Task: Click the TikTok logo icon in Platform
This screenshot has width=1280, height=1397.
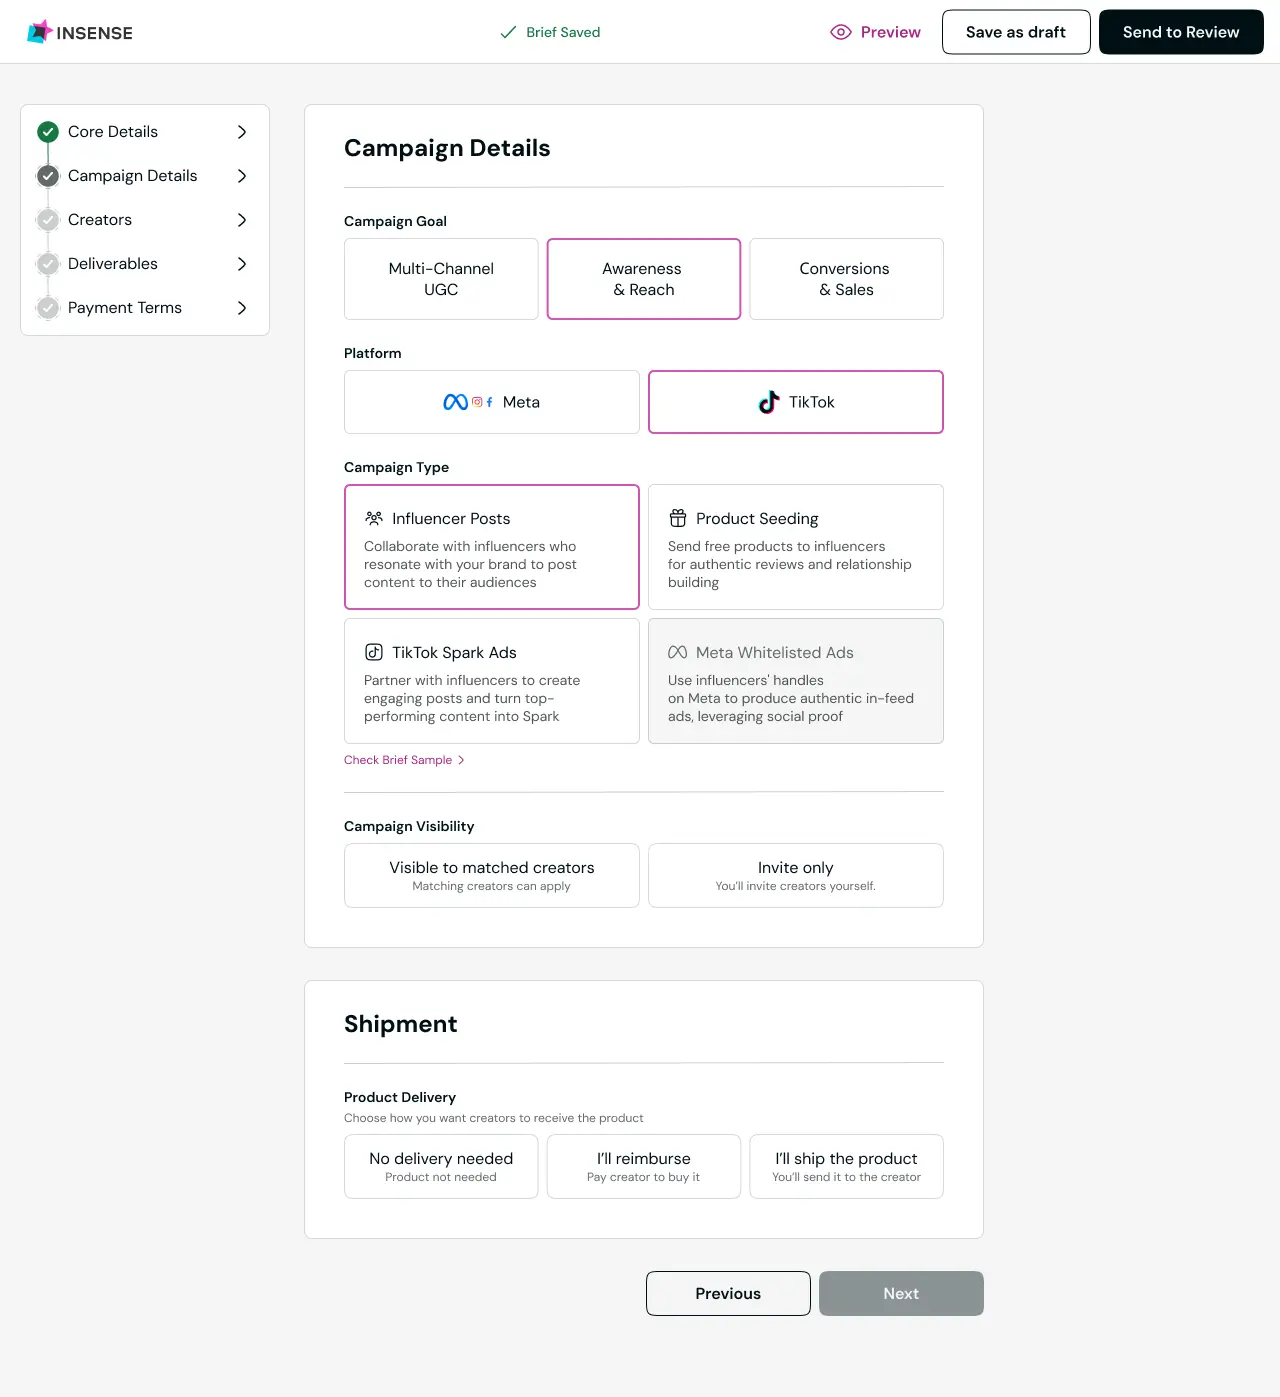Action: 769,402
